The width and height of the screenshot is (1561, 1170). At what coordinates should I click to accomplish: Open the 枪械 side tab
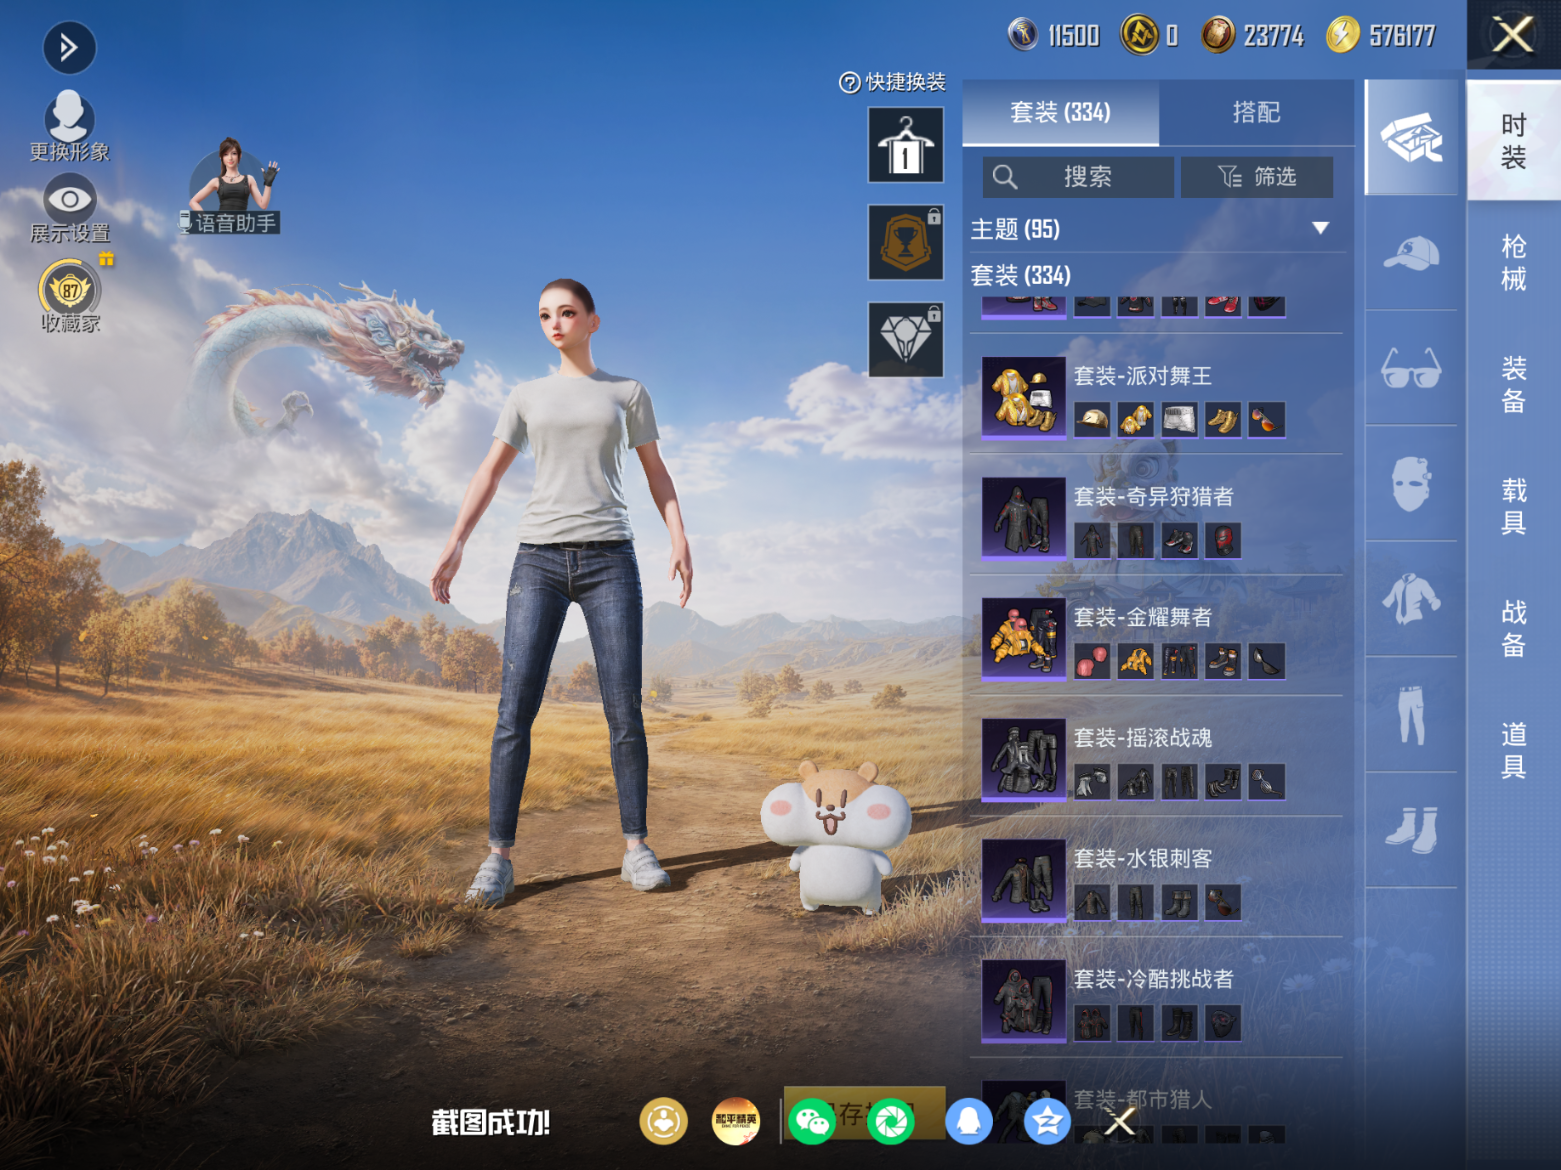[1514, 263]
